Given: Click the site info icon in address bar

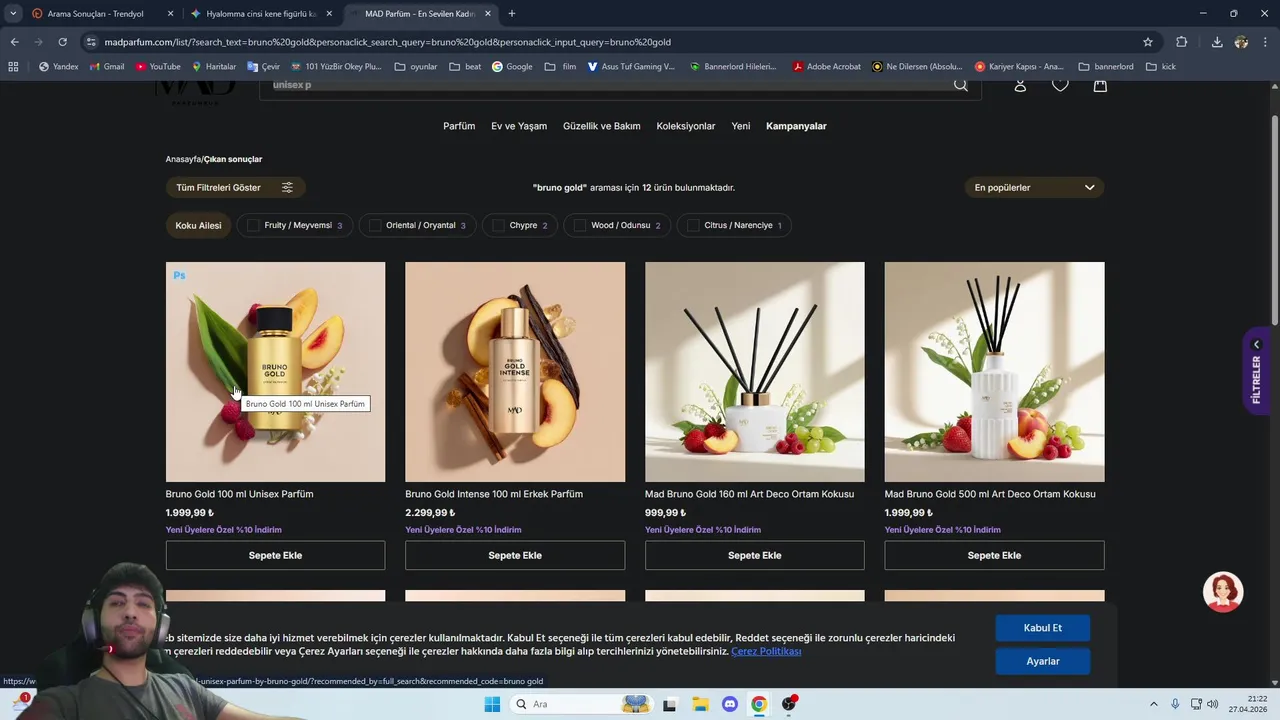Looking at the screenshot, I should click(91, 42).
